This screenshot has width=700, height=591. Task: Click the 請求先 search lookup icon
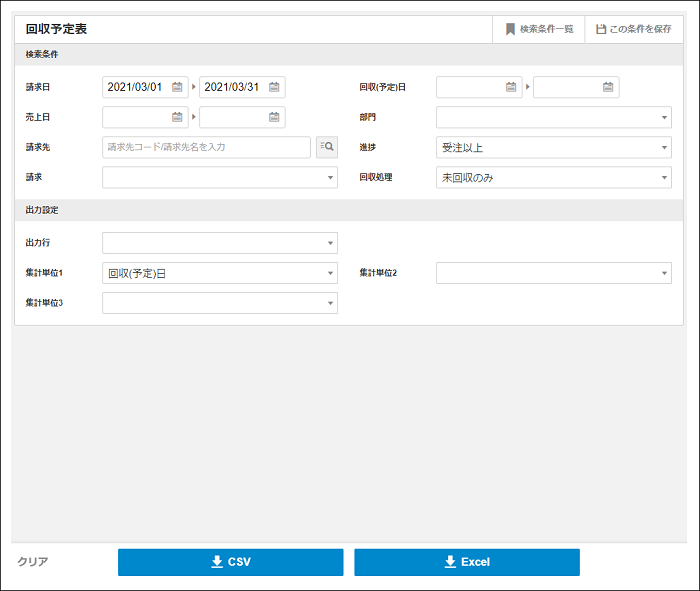(x=327, y=147)
